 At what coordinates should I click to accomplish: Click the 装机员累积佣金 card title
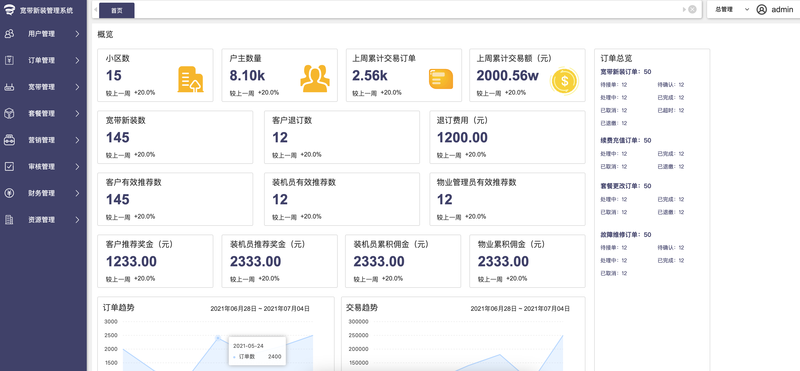coord(391,244)
